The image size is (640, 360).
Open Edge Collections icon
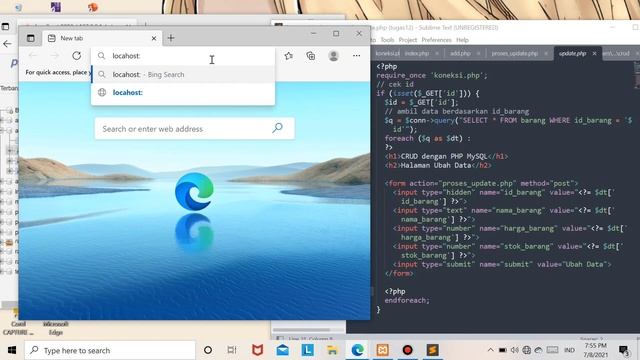coord(311,56)
